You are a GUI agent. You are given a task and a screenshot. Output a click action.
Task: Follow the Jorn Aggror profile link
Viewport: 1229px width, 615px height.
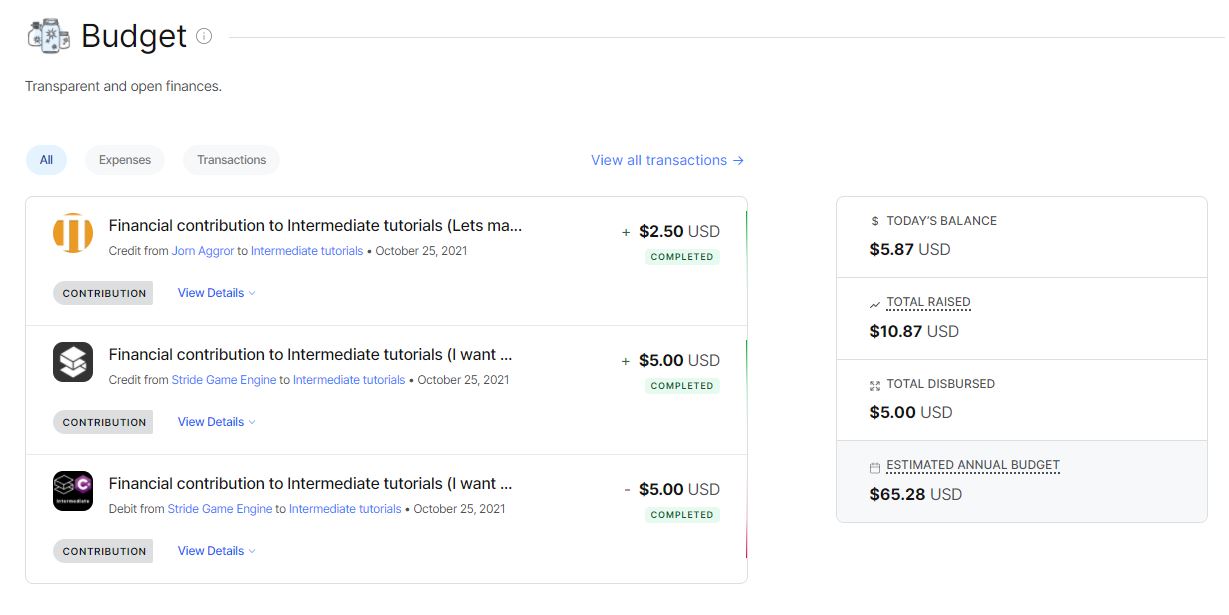click(204, 251)
